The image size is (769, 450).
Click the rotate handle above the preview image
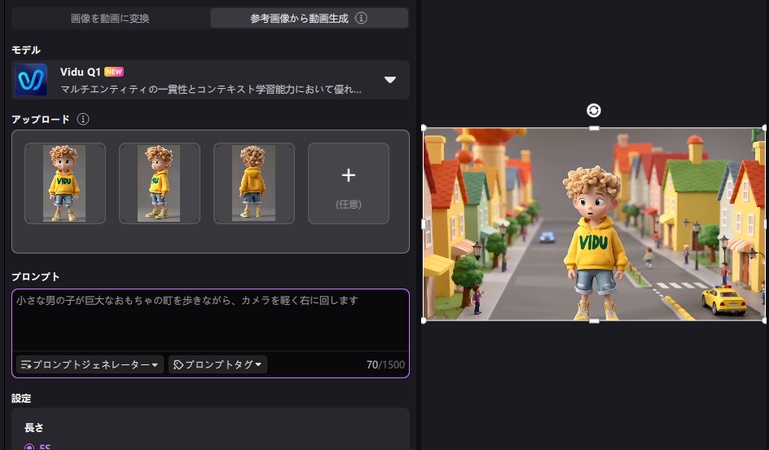(594, 110)
